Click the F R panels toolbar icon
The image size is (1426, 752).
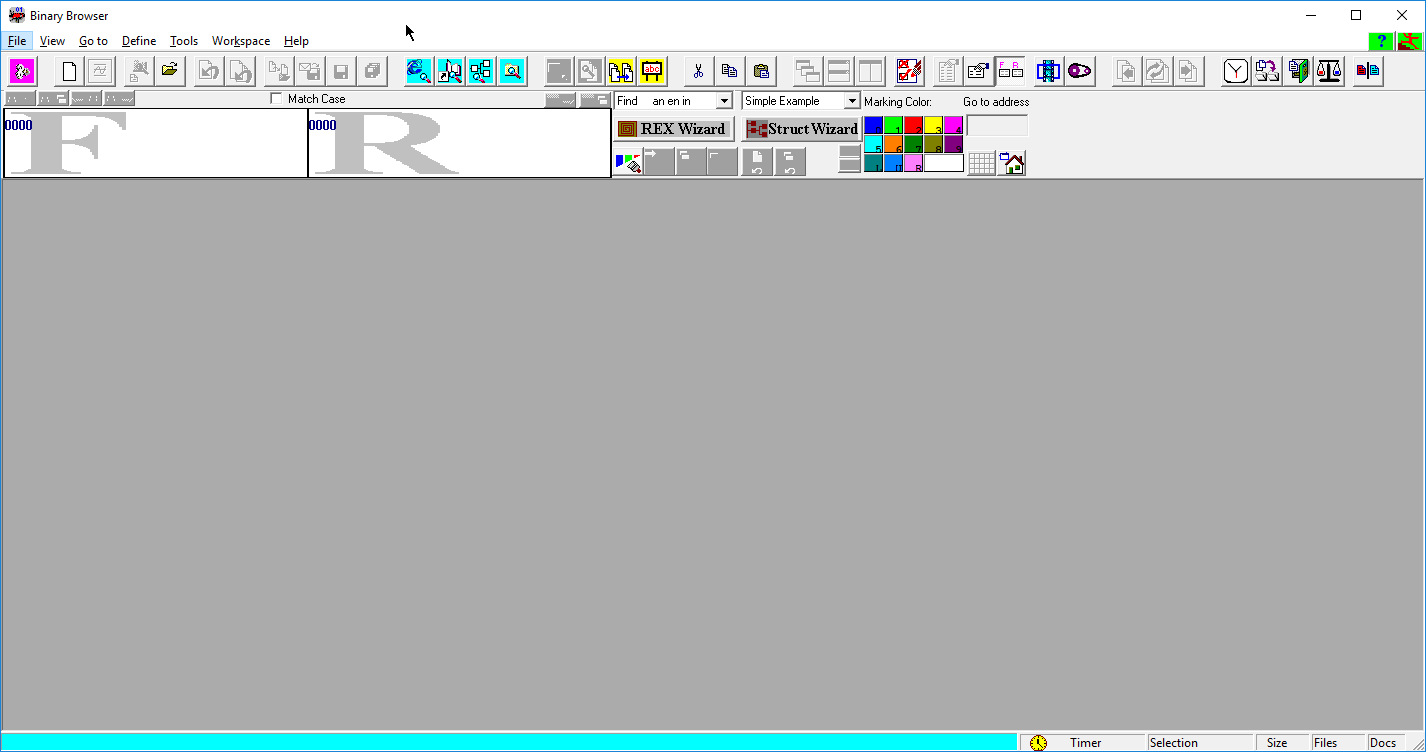point(1010,71)
